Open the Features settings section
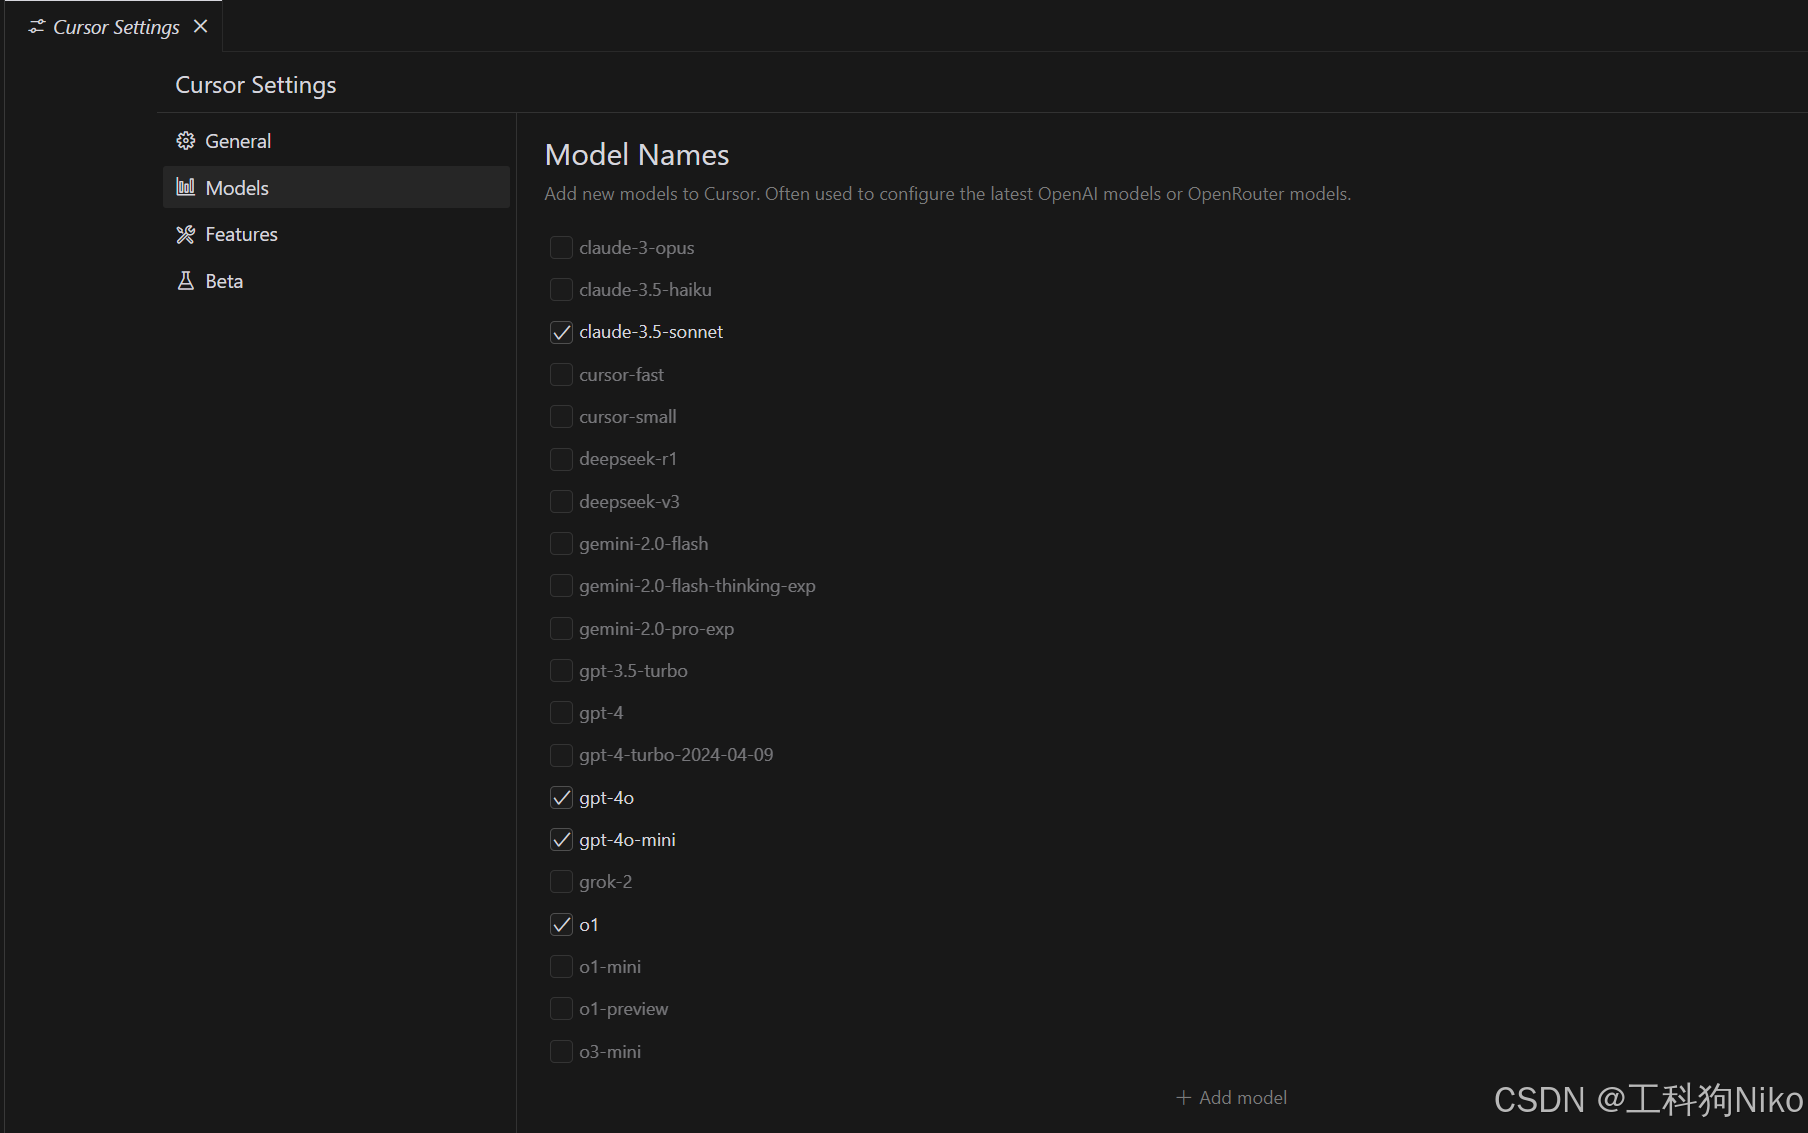1808x1133 pixels. 336,234
